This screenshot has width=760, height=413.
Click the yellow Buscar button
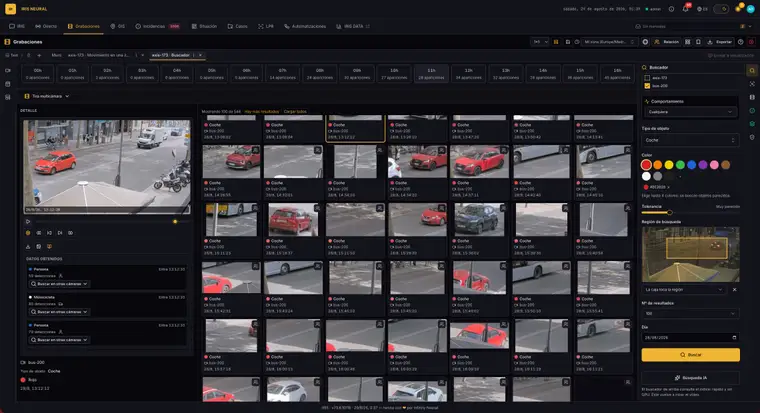coord(691,355)
